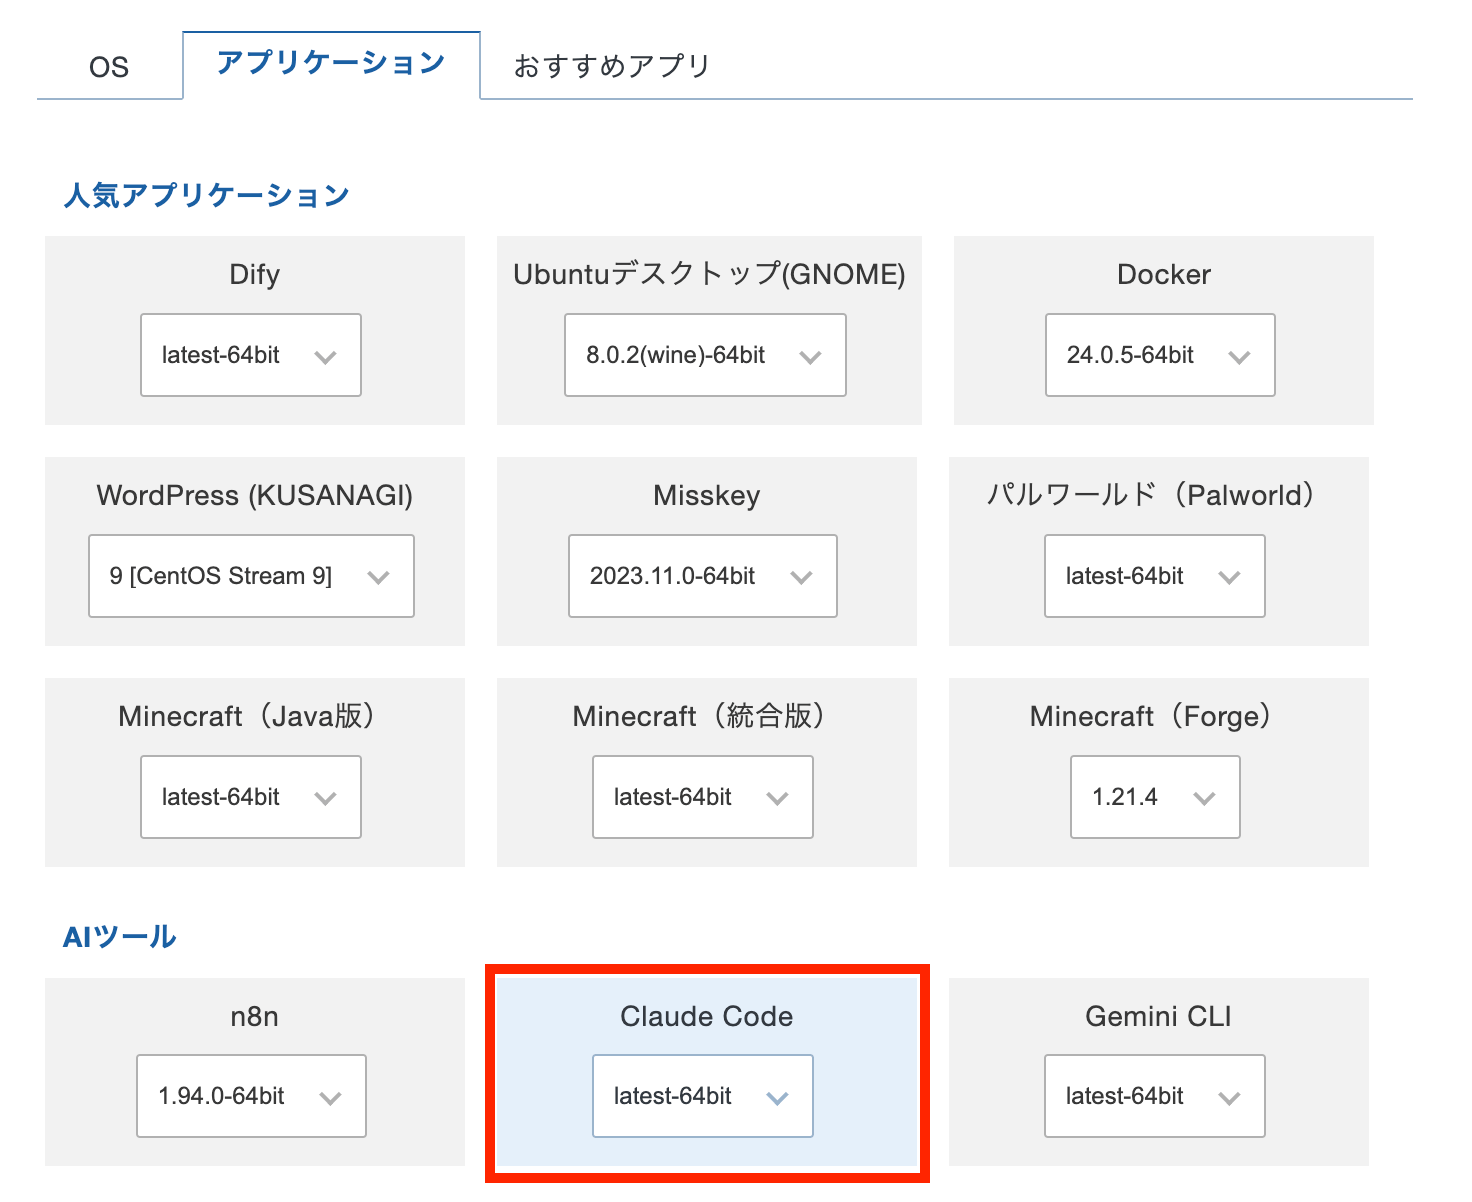
Task: Select the Dify application card title
Action: tap(254, 274)
